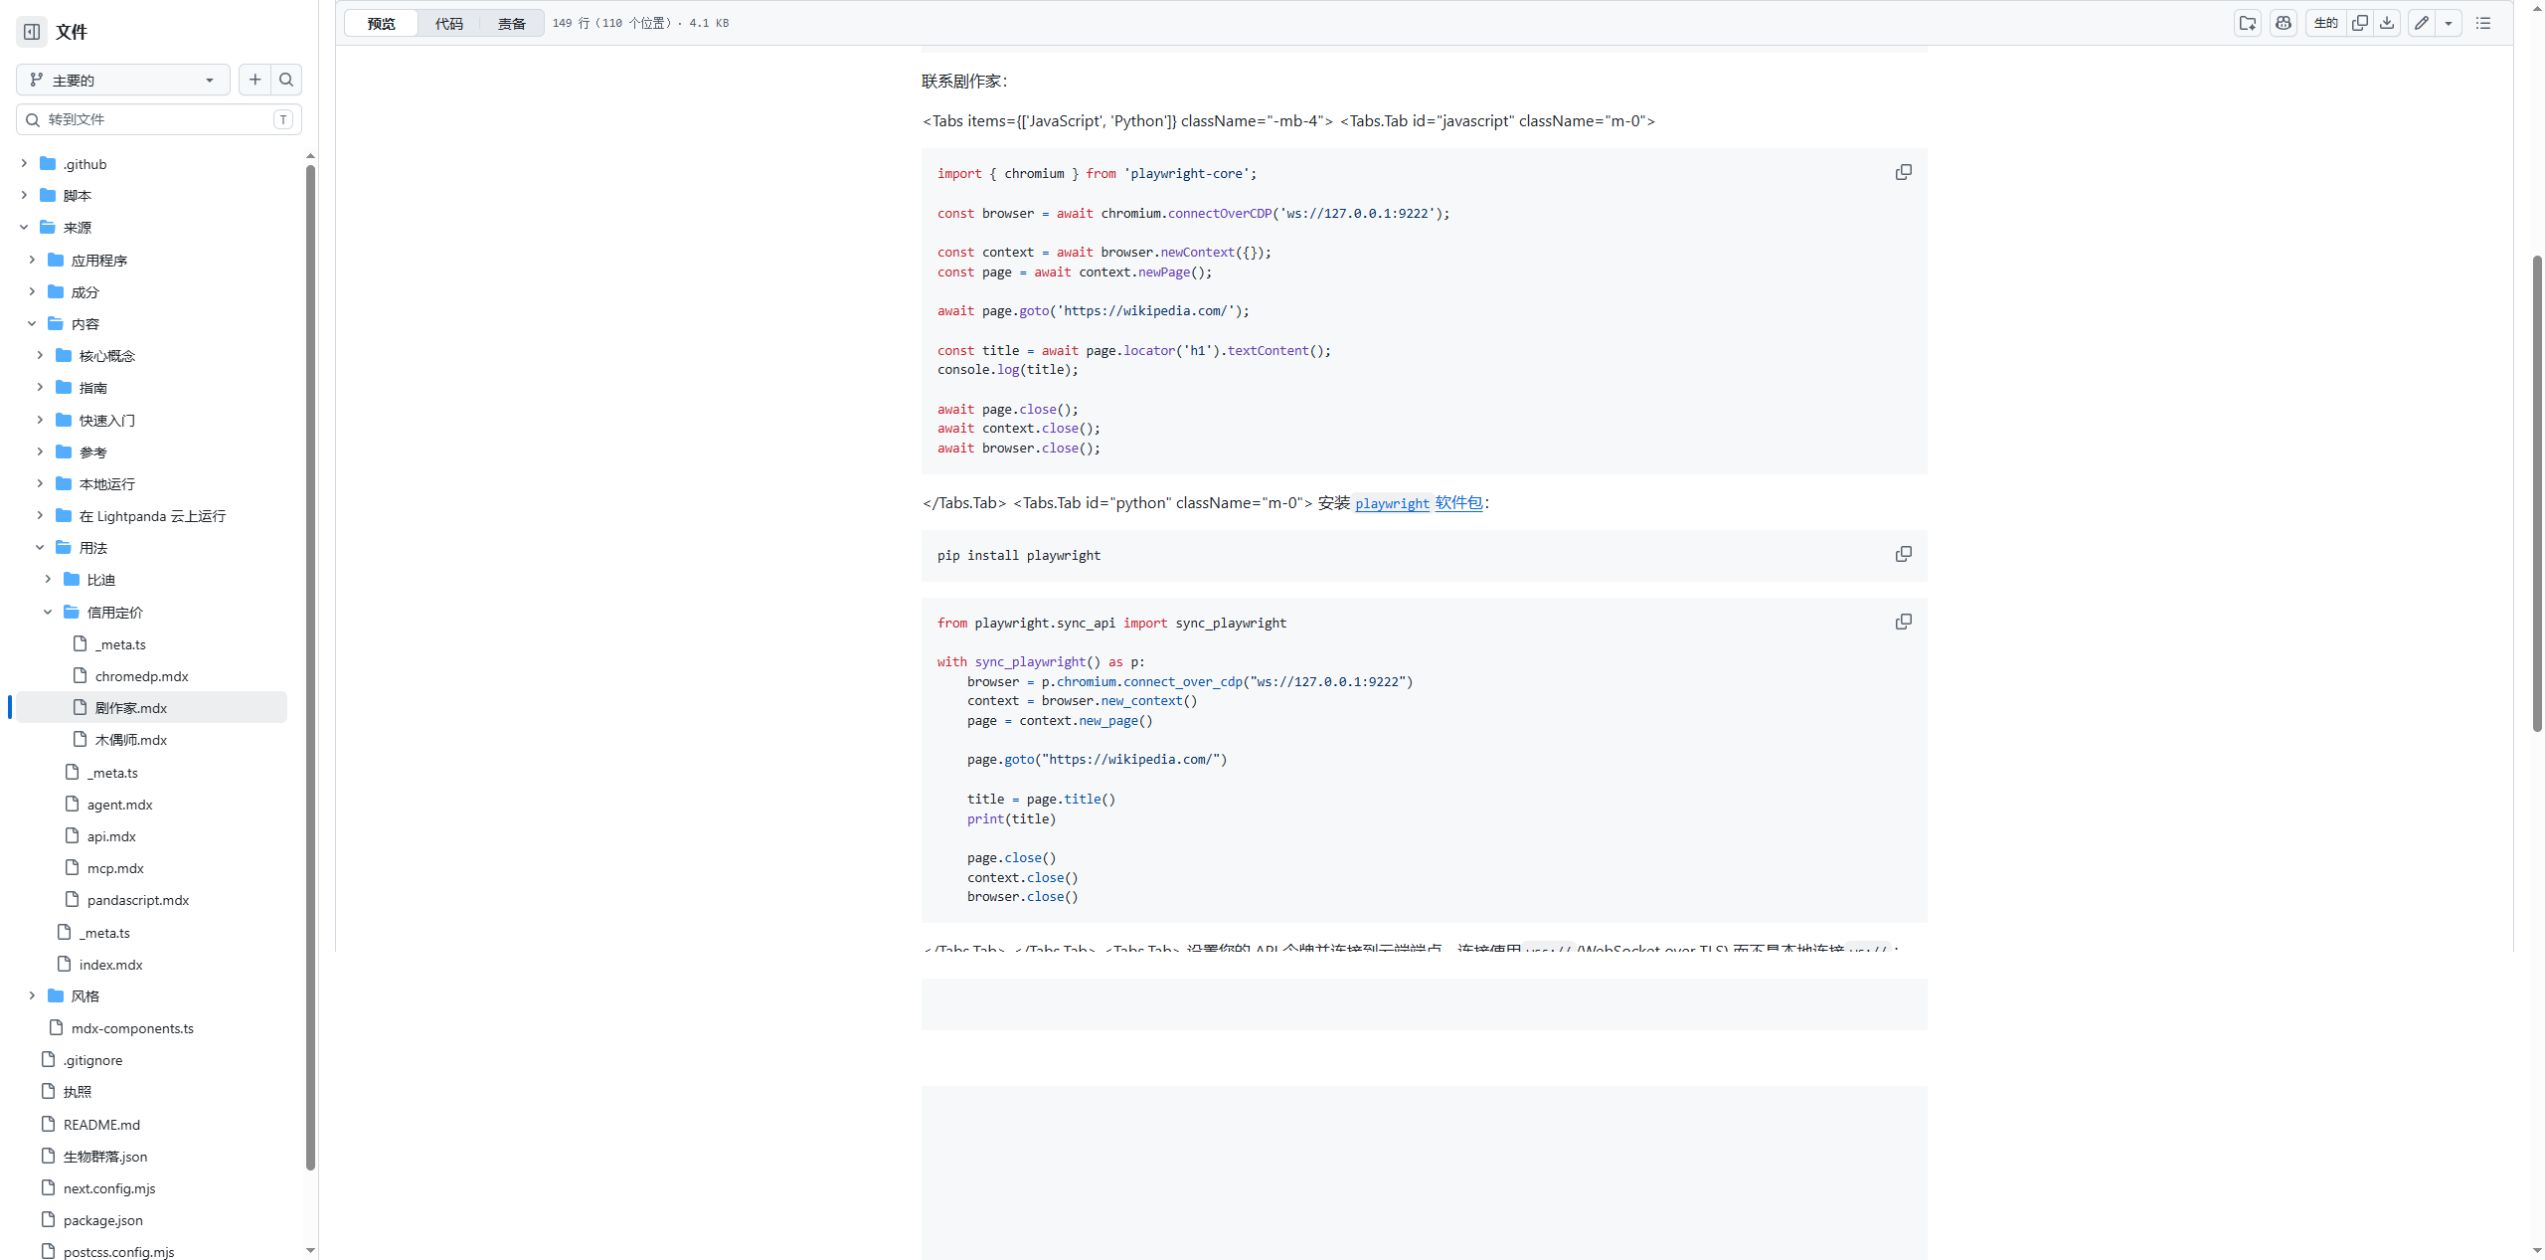
Task: Copy the JavaScript playwright-core code block
Action: (1903, 173)
